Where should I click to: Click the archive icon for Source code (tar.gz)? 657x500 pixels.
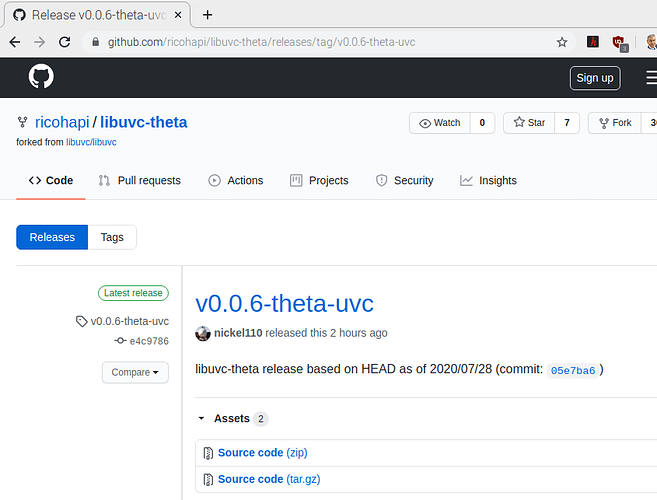click(x=208, y=479)
